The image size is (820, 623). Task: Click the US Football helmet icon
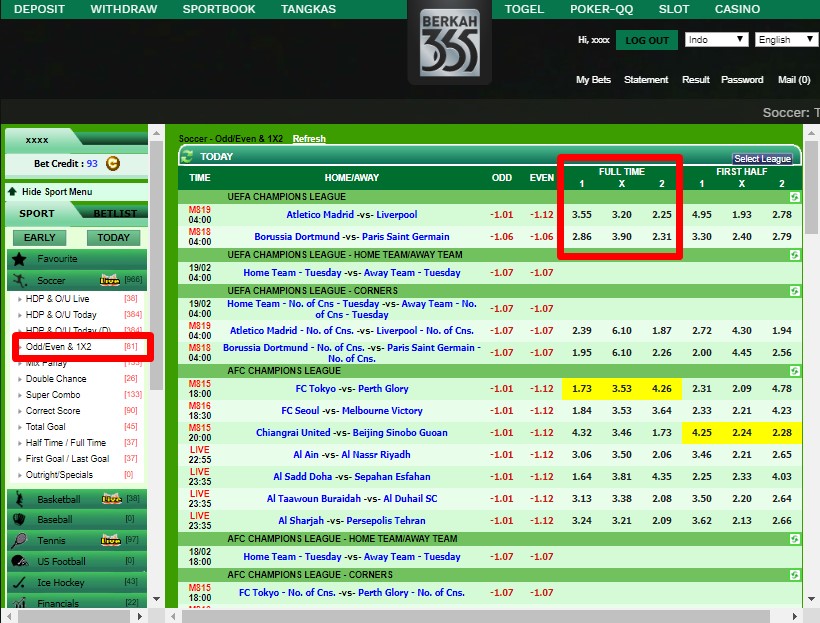point(20,562)
